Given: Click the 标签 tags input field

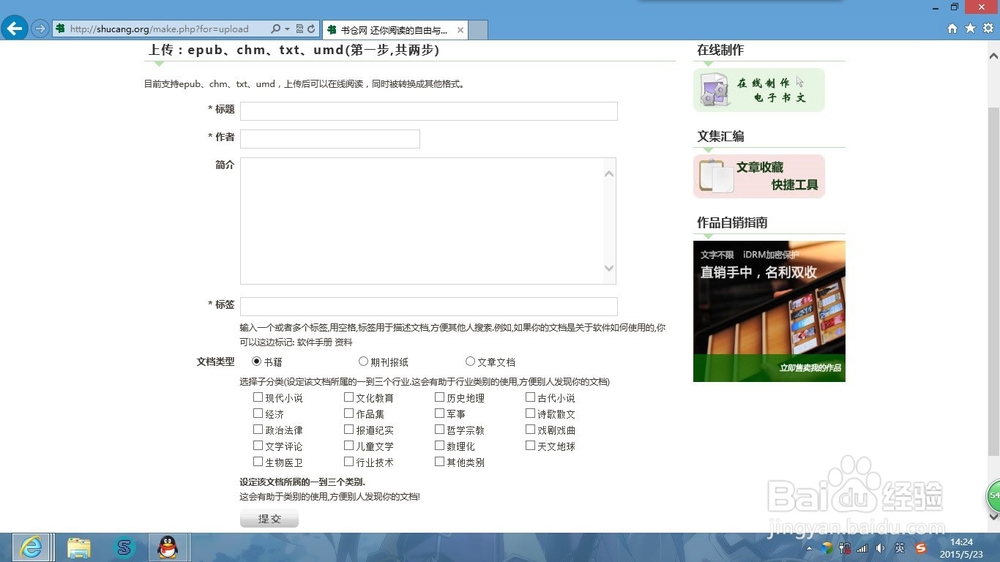Looking at the screenshot, I should click(x=429, y=306).
